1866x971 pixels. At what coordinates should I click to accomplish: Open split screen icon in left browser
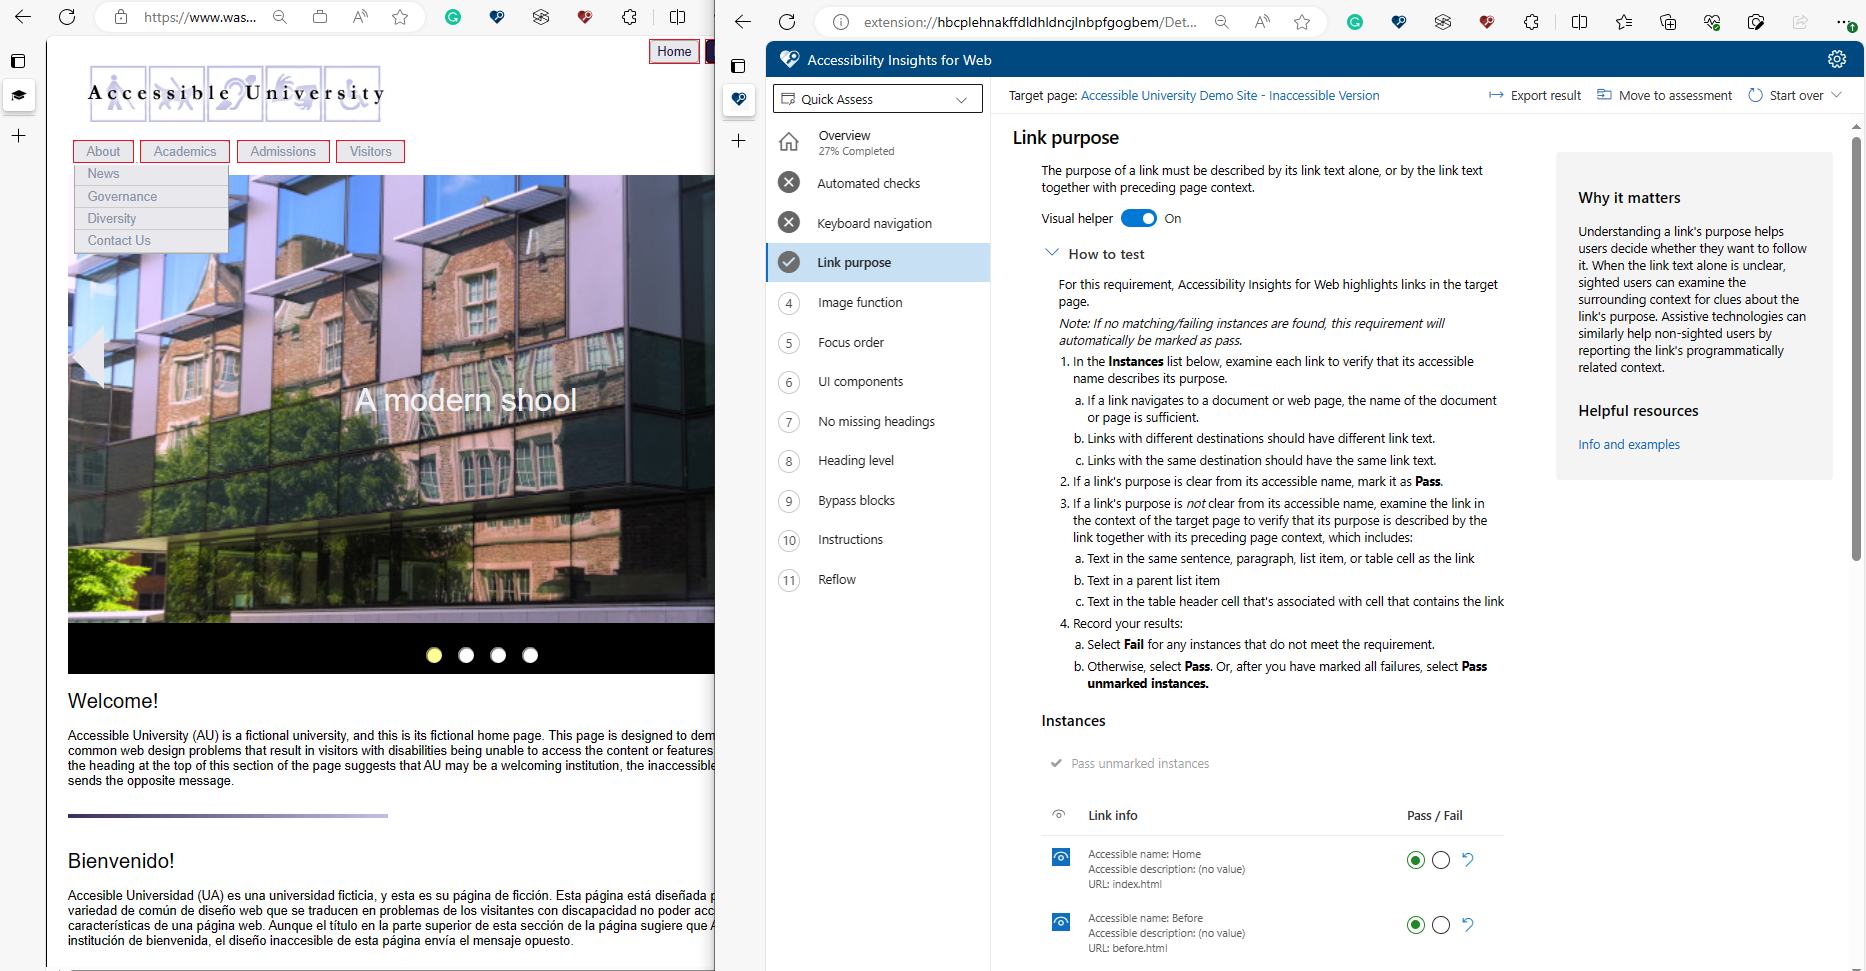[x=677, y=17]
